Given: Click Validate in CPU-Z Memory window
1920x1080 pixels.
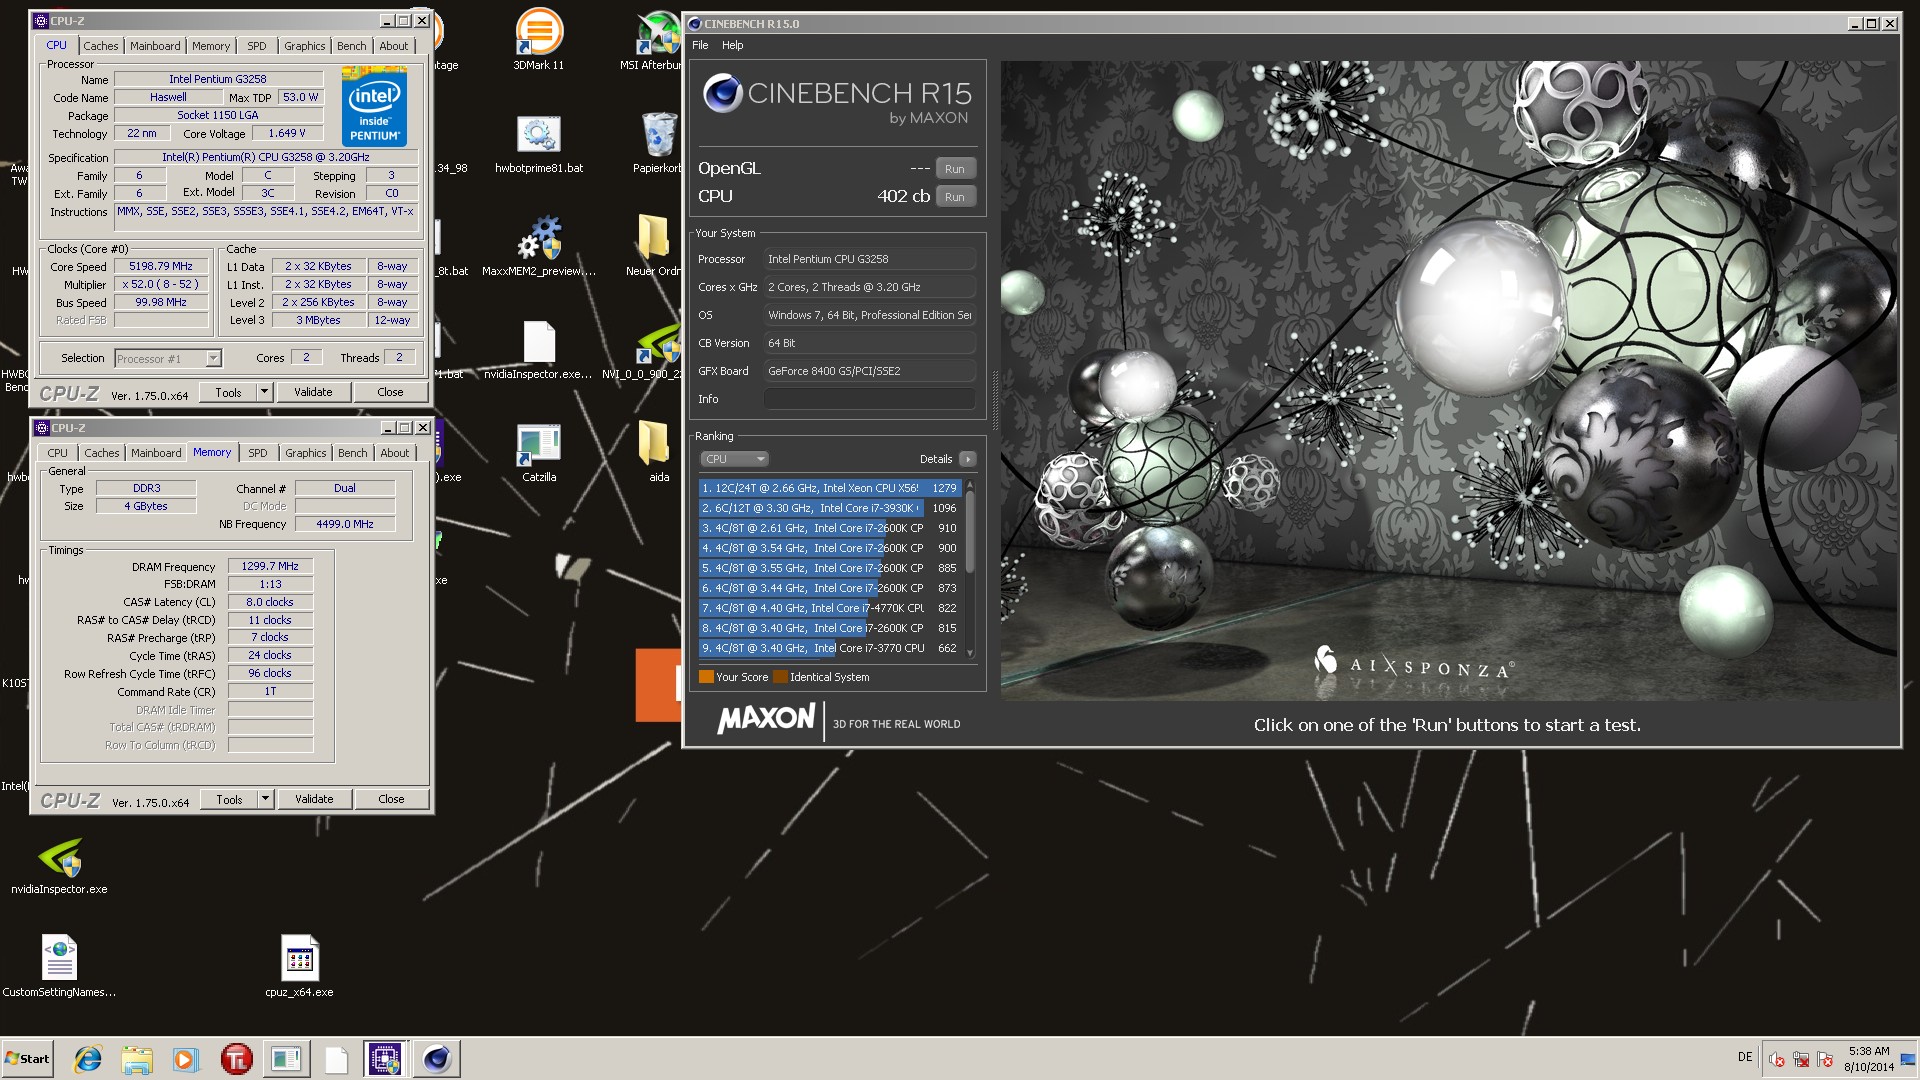Looking at the screenshot, I should pyautogui.click(x=314, y=799).
